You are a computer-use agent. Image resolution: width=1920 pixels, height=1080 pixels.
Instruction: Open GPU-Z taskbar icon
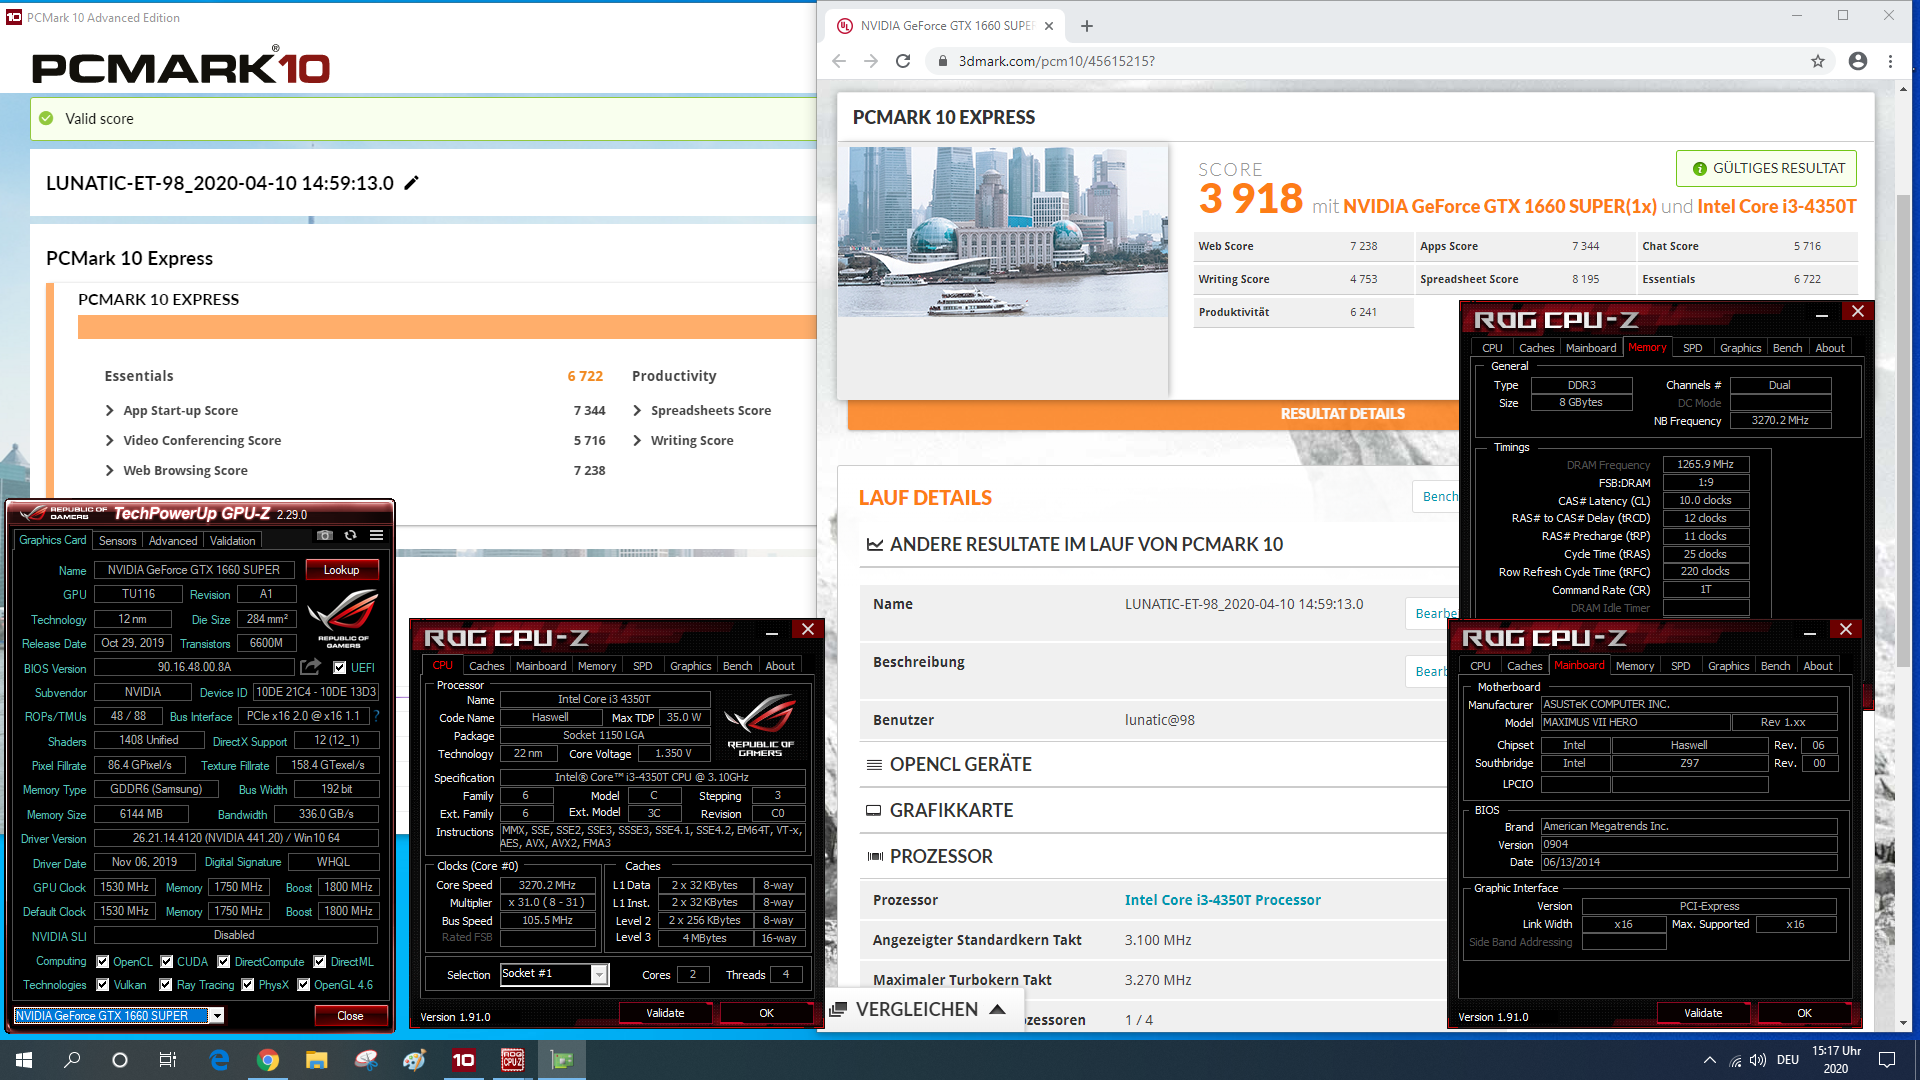tap(561, 1060)
